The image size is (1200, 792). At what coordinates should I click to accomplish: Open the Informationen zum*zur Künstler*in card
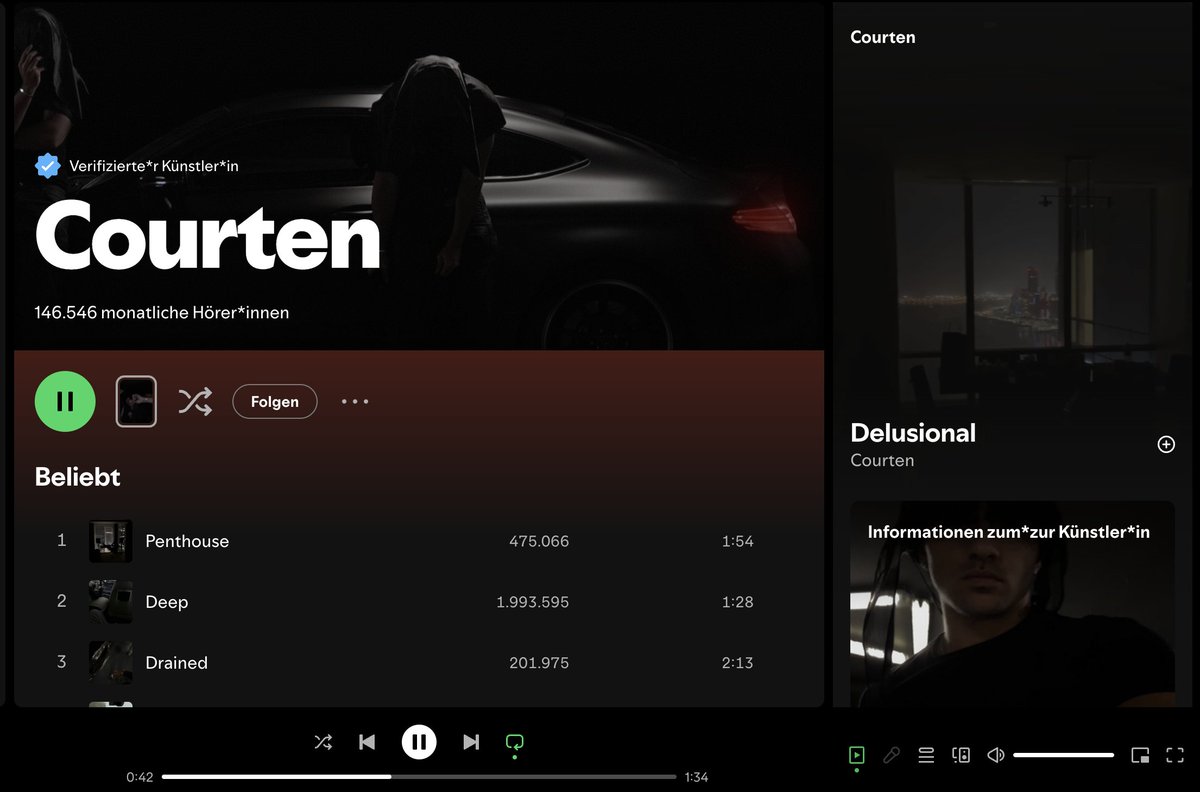click(x=1012, y=604)
